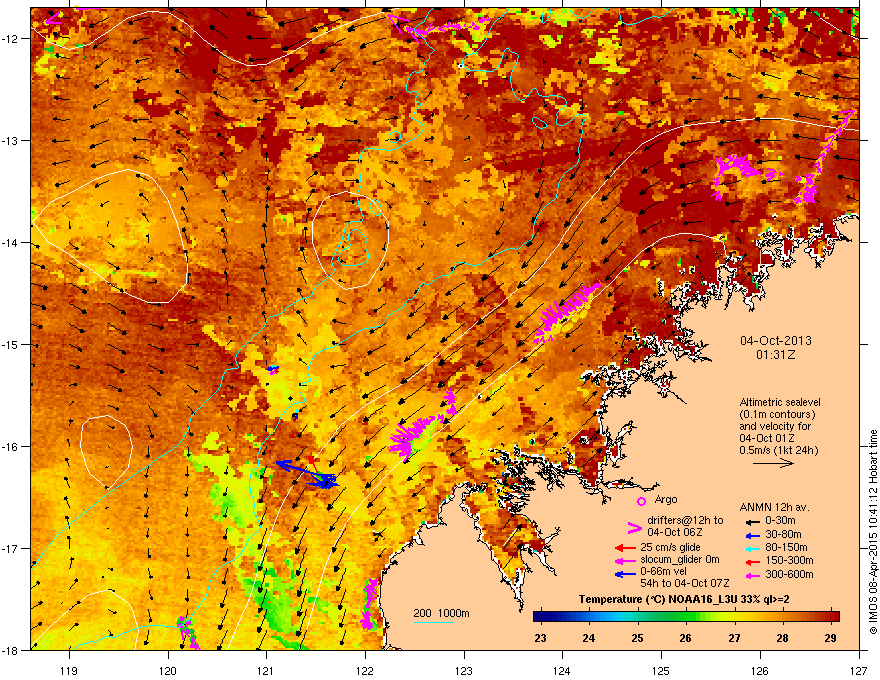Click the 'slocum_glider 0m' legend label
The image size is (880, 680).
(x=680, y=559)
